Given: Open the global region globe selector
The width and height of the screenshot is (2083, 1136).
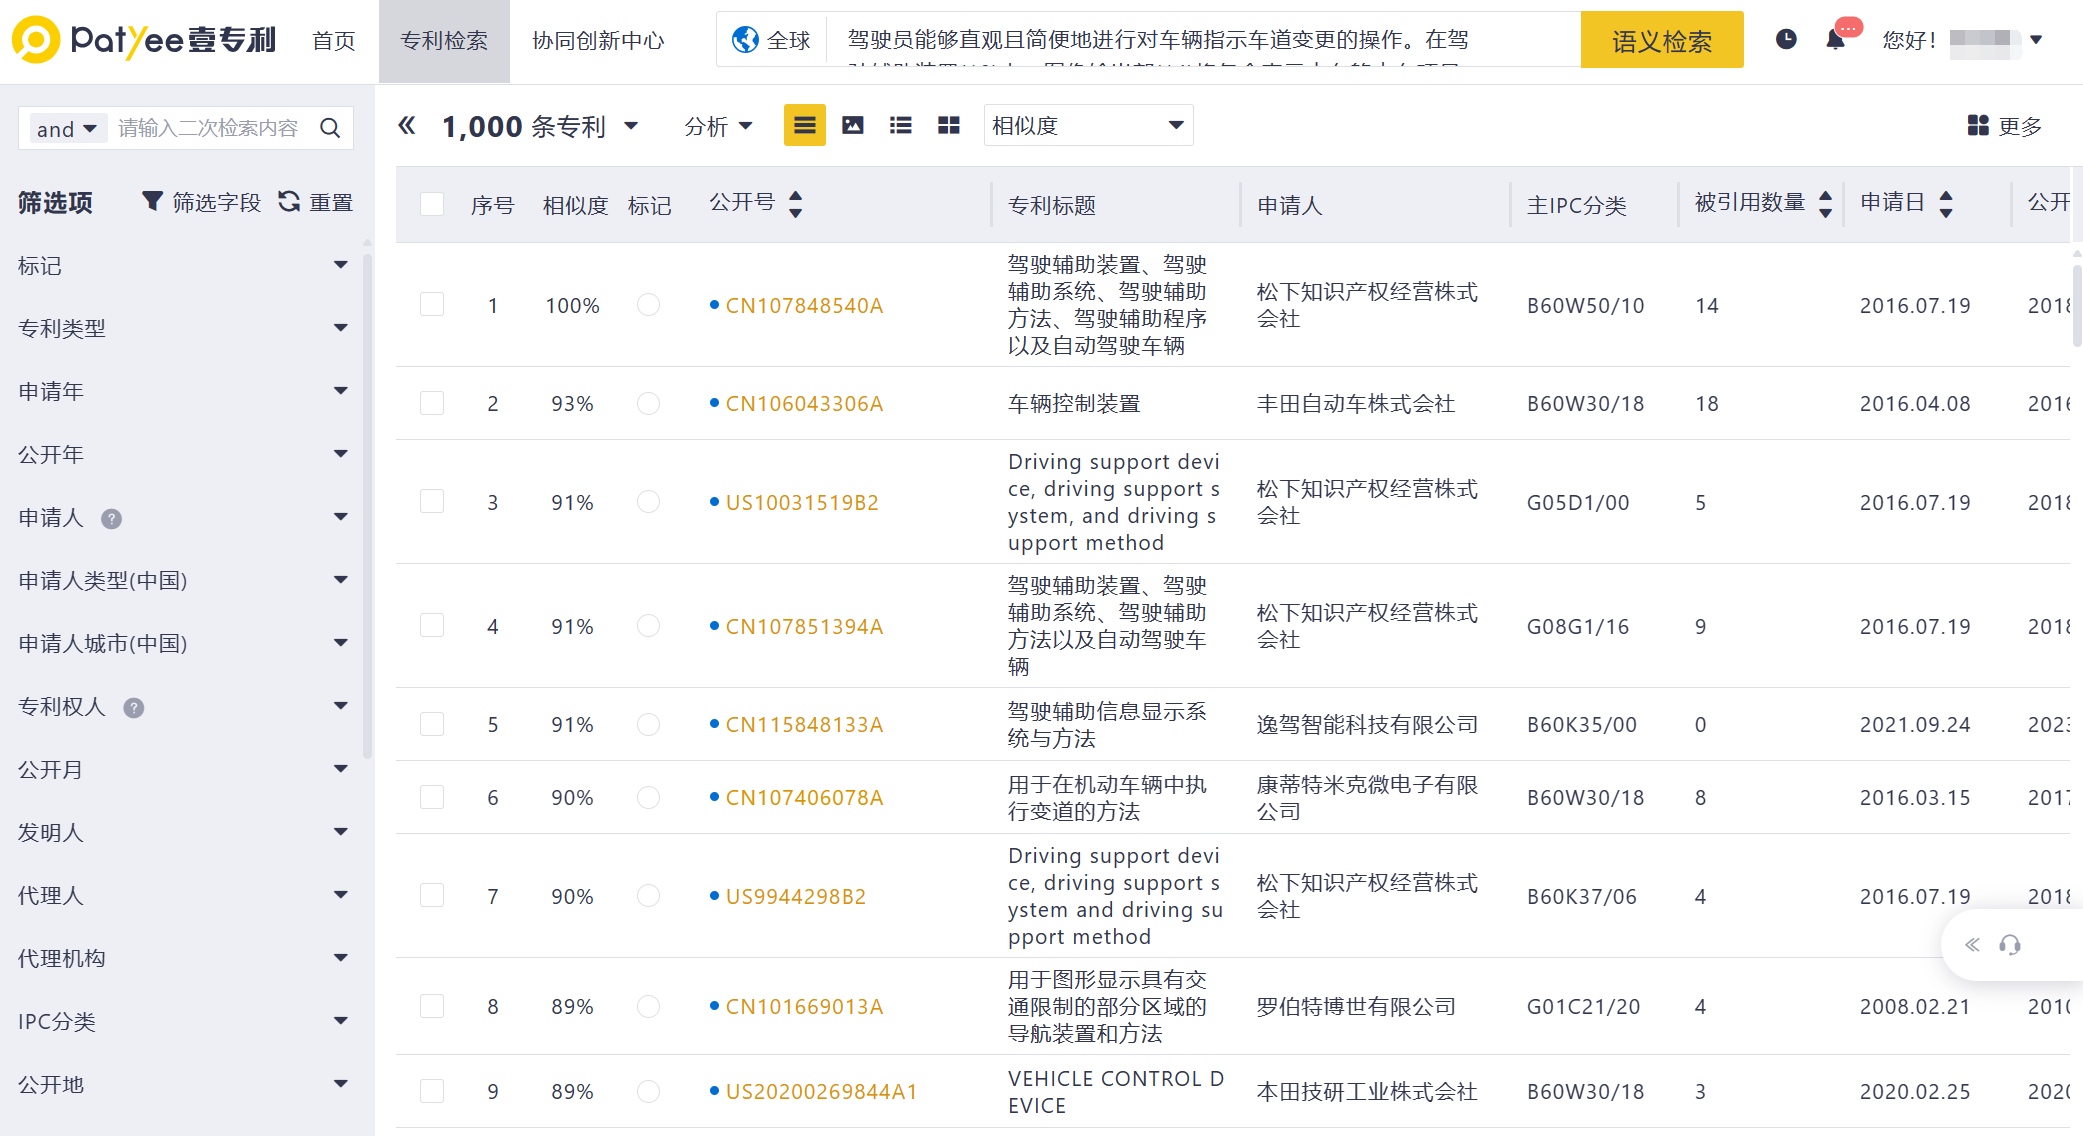Looking at the screenshot, I should click(x=771, y=40).
